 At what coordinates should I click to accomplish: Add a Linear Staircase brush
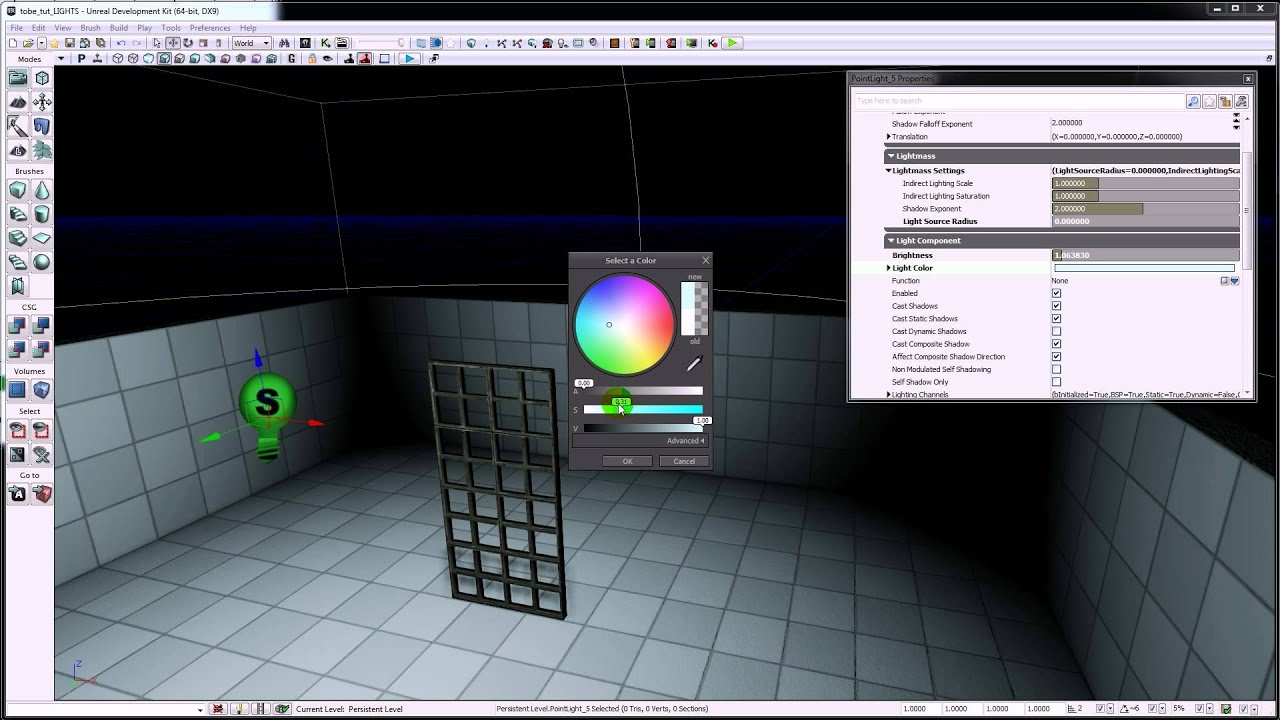[x=18, y=238]
